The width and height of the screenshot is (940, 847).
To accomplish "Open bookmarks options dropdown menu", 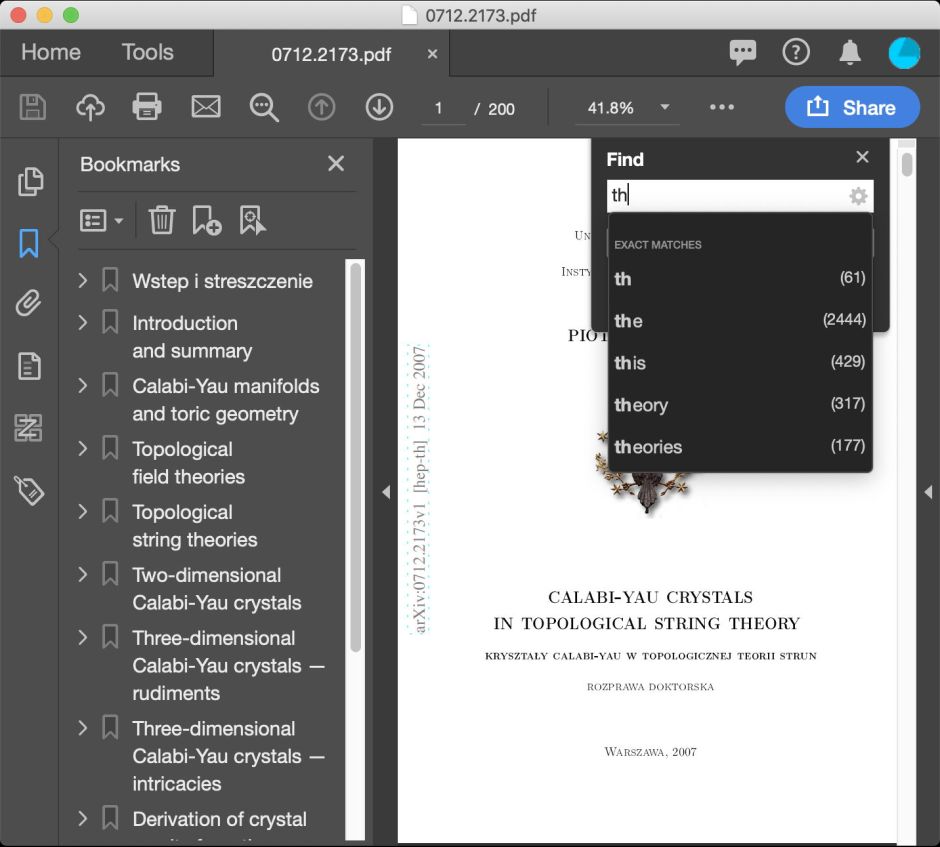I will click(101, 220).
